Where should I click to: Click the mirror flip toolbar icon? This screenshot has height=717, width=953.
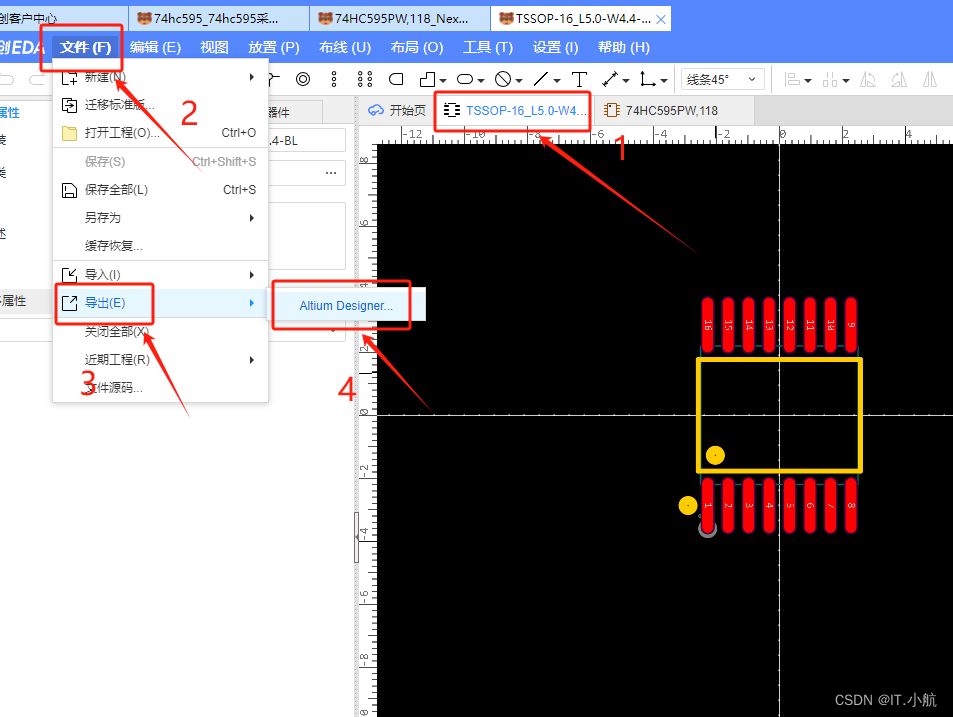(930, 79)
